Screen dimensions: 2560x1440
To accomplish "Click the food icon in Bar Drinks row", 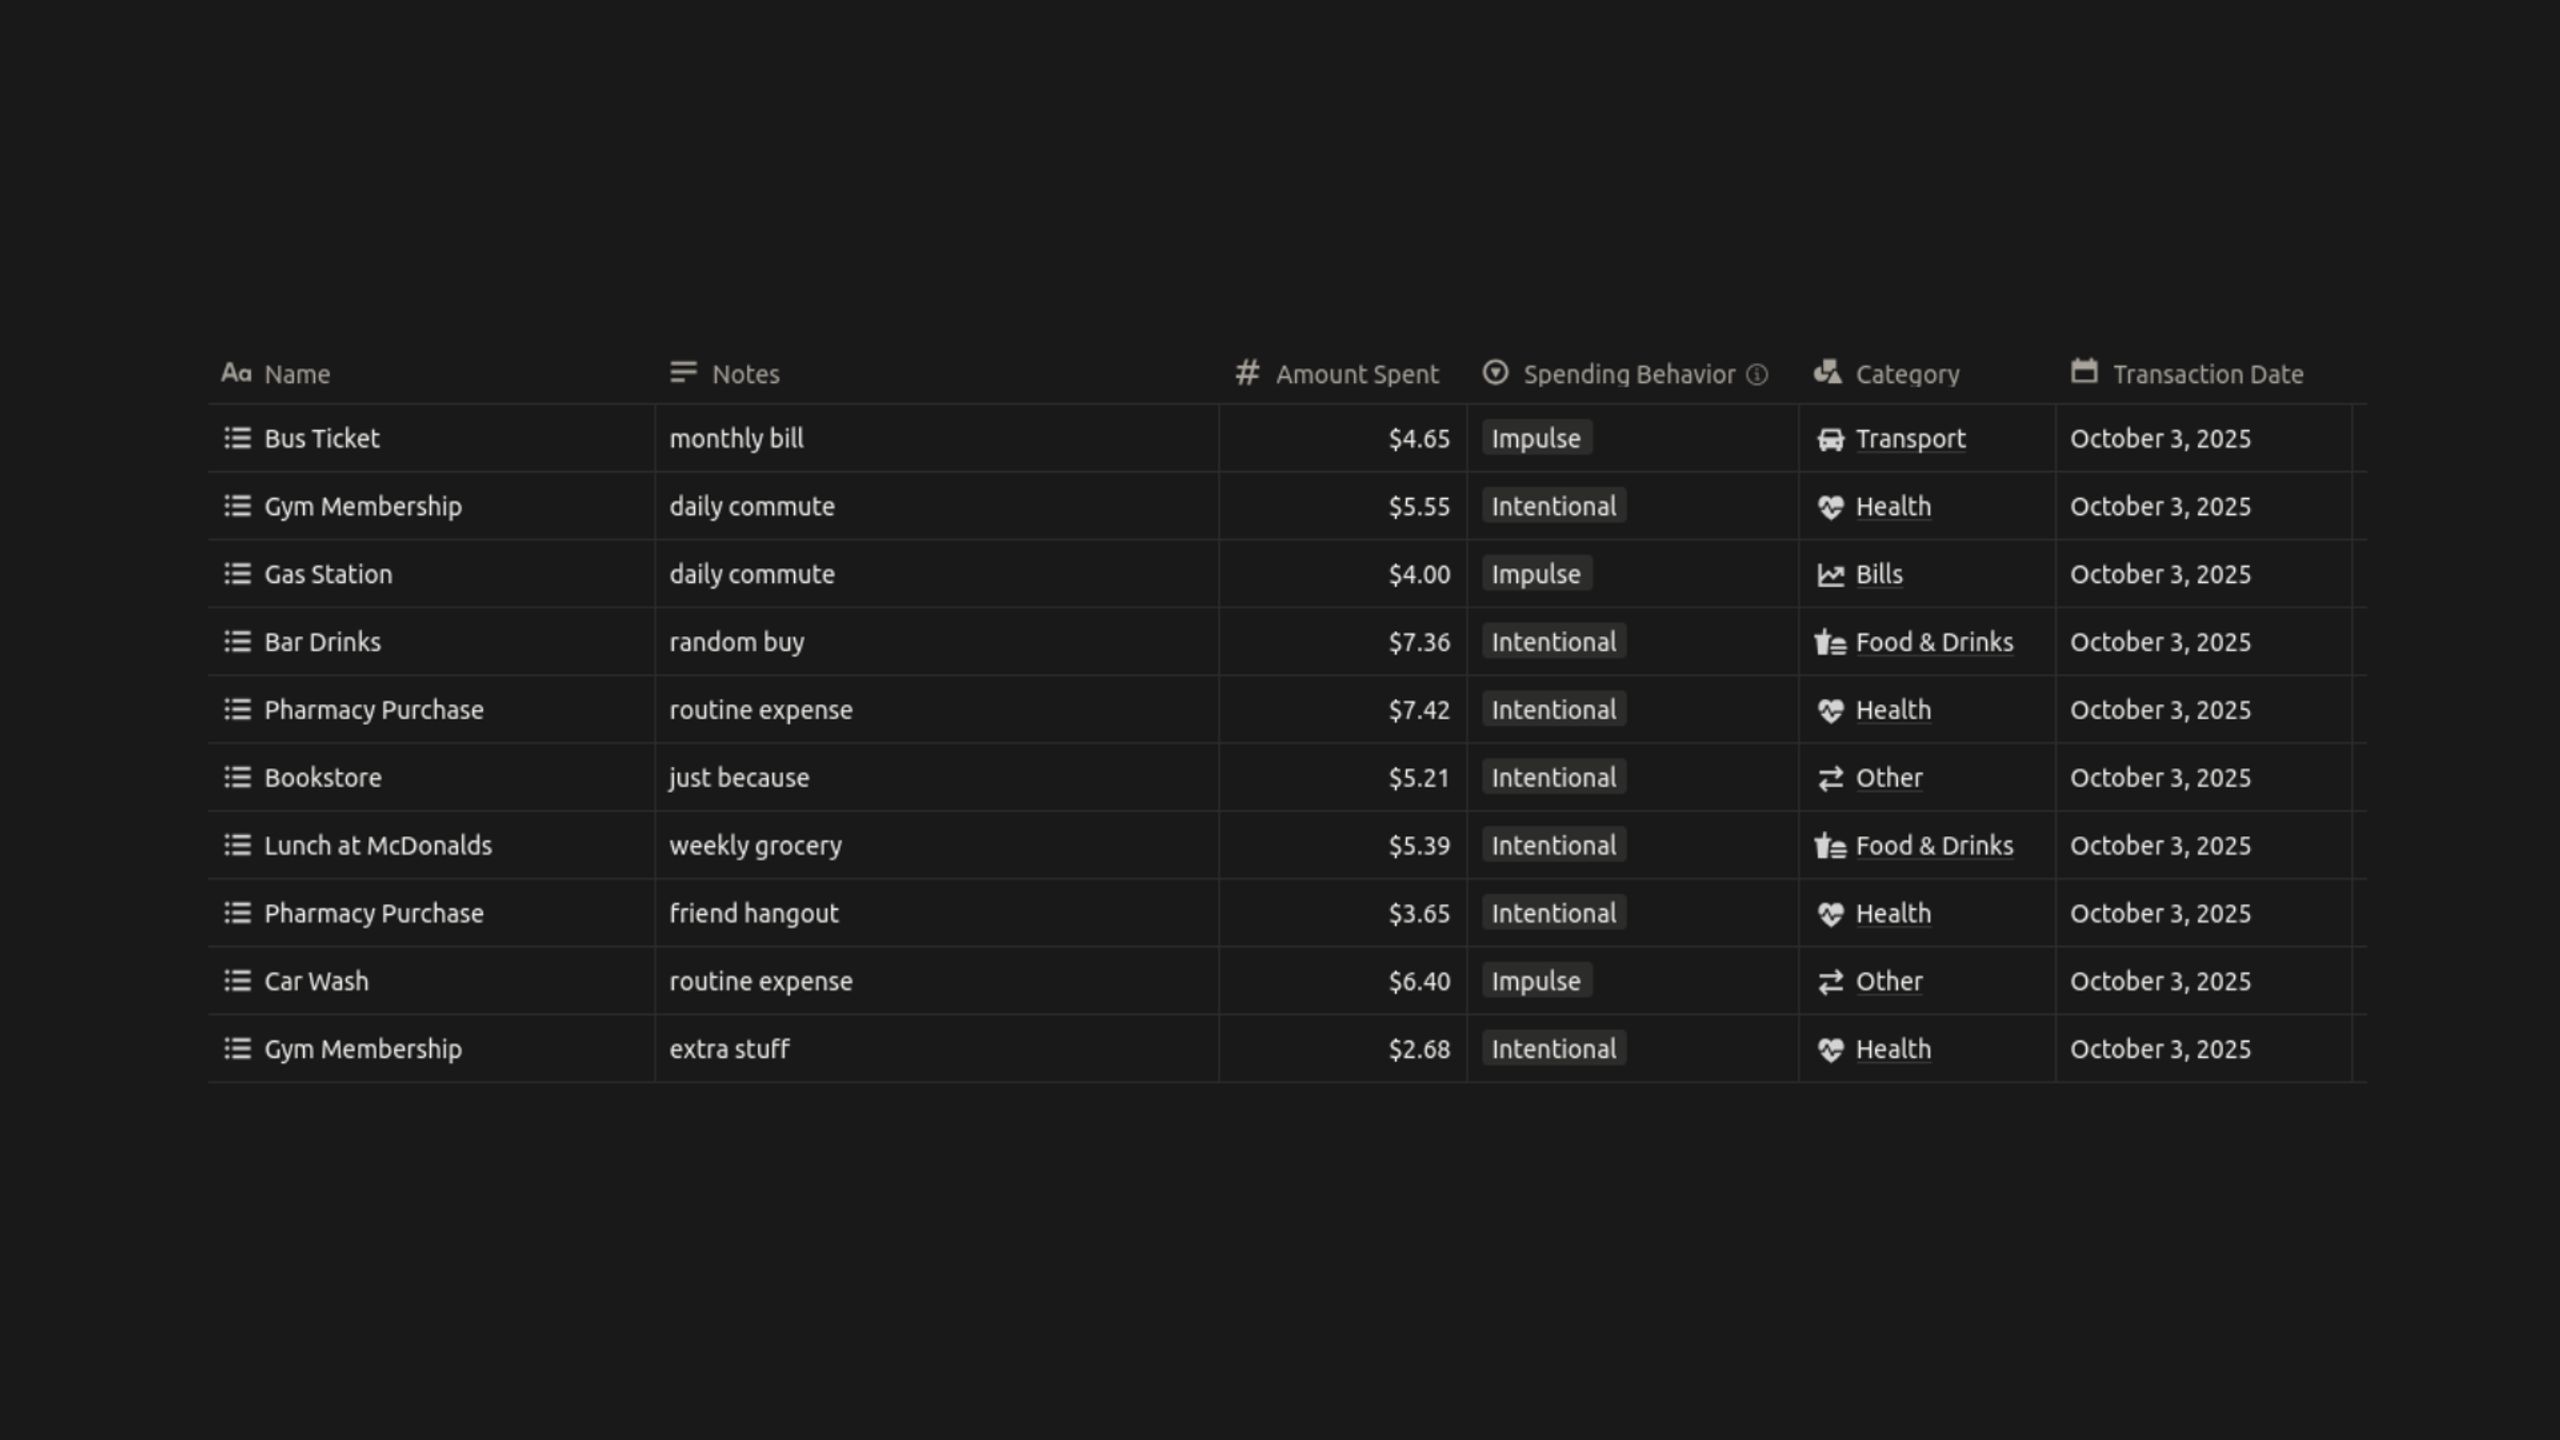I will click(1830, 643).
